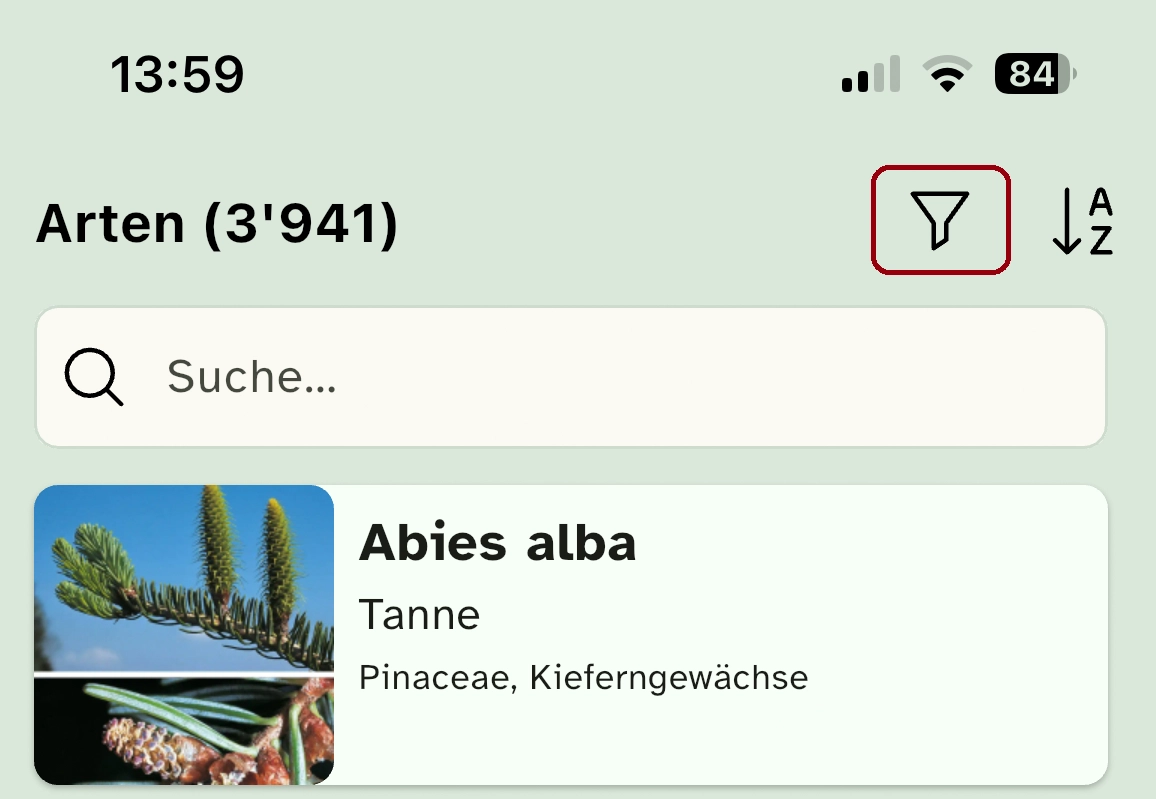1156x799 pixels.
Task: Tap the down arrow of the sort control
Action: pyautogui.click(x=1066, y=221)
